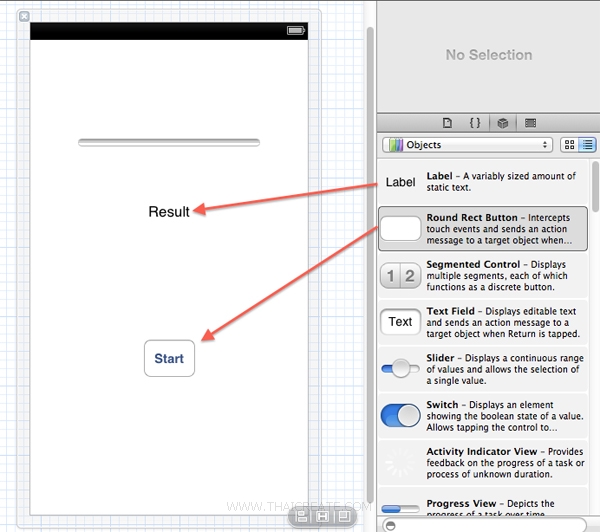Click the 'Activity Indicator View' title text

pos(482,452)
